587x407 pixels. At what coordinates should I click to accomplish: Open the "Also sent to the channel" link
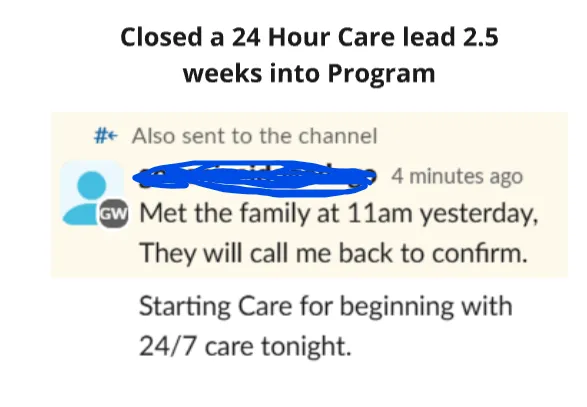(255, 136)
